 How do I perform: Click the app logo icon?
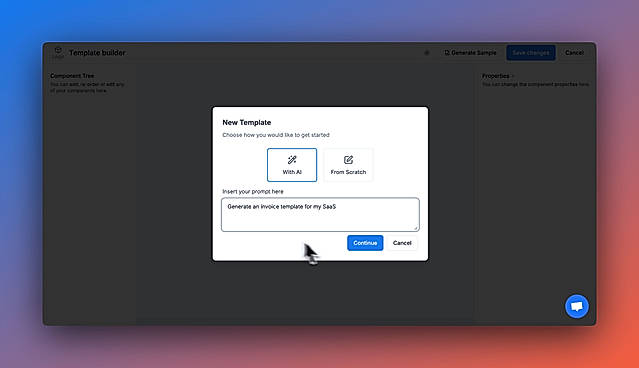(x=58, y=53)
